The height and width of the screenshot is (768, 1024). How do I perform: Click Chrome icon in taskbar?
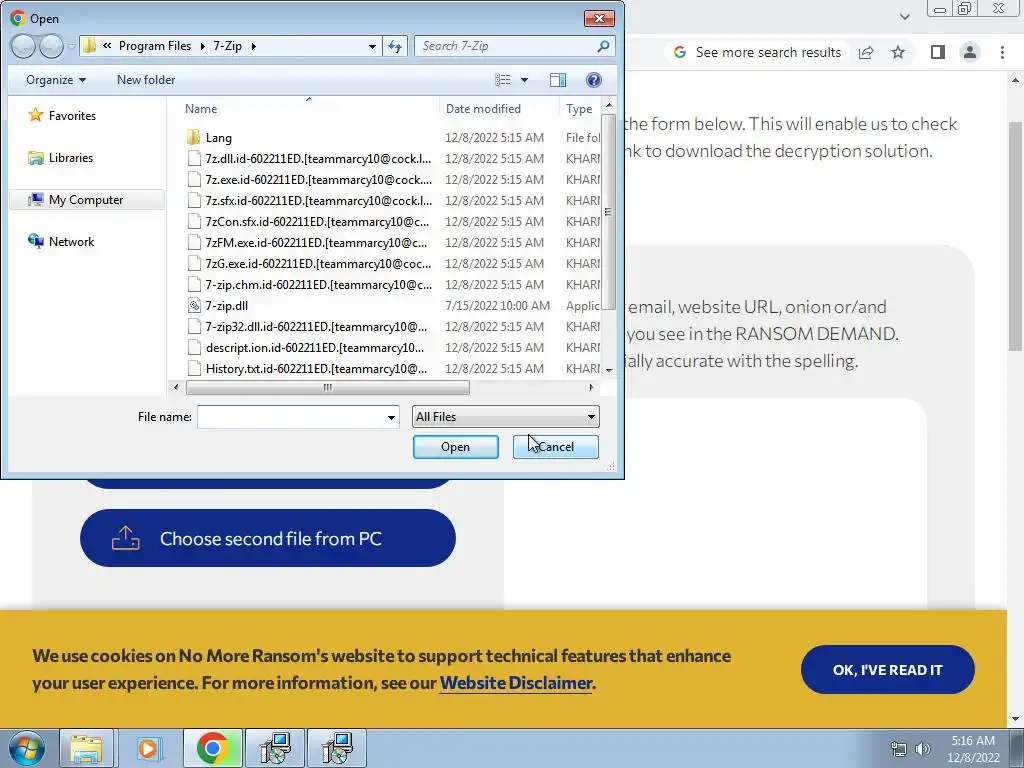[x=212, y=748]
